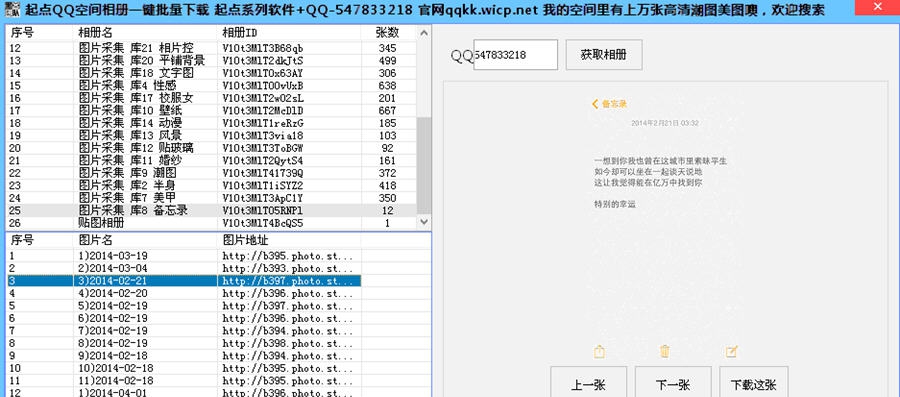
Task: Select album 图片采集 库21 相片控
Action: point(136,48)
